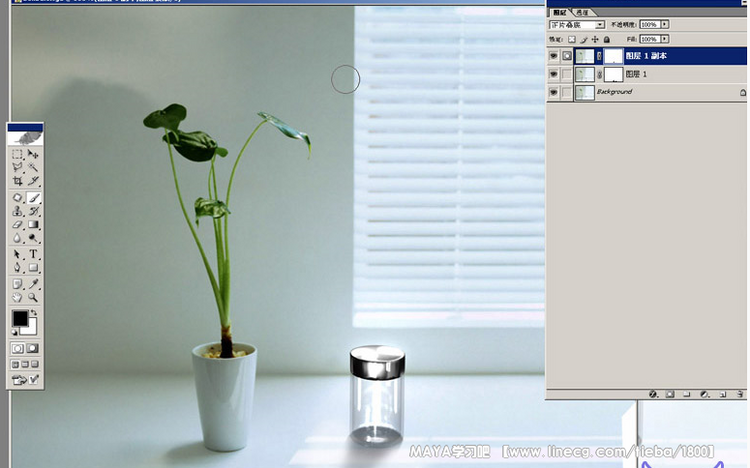Toggle visibility of 图层 1 副本 layer
750x468 pixels.
click(553, 56)
